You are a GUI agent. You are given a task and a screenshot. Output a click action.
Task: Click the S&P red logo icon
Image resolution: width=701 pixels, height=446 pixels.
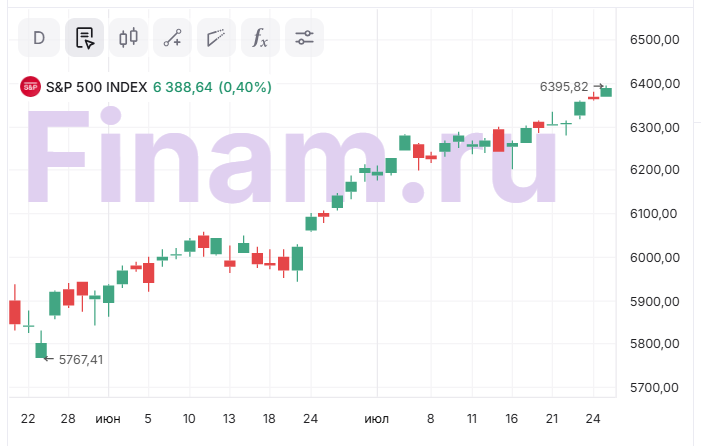tap(30, 87)
